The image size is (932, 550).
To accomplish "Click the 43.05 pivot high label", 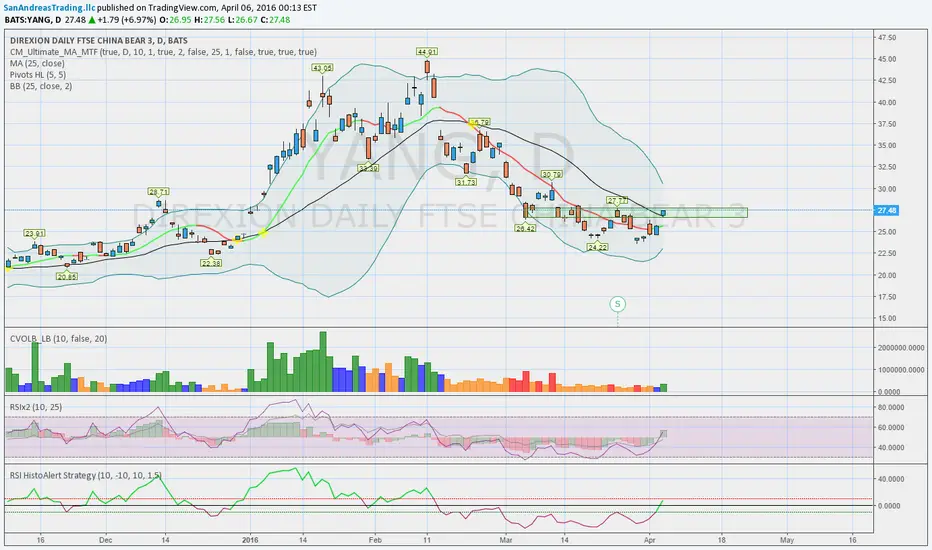I will [323, 68].
